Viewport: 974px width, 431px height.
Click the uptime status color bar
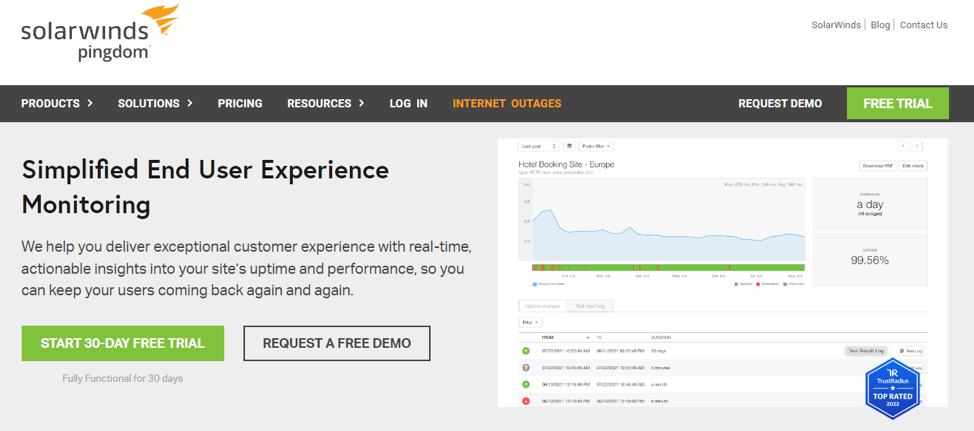pos(668,267)
